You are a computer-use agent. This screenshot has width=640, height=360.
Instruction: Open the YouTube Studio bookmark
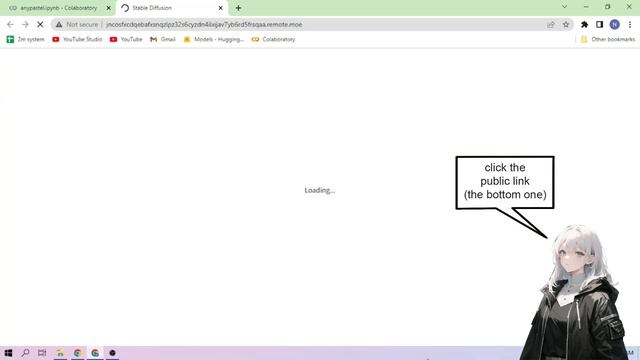[x=77, y=39]
